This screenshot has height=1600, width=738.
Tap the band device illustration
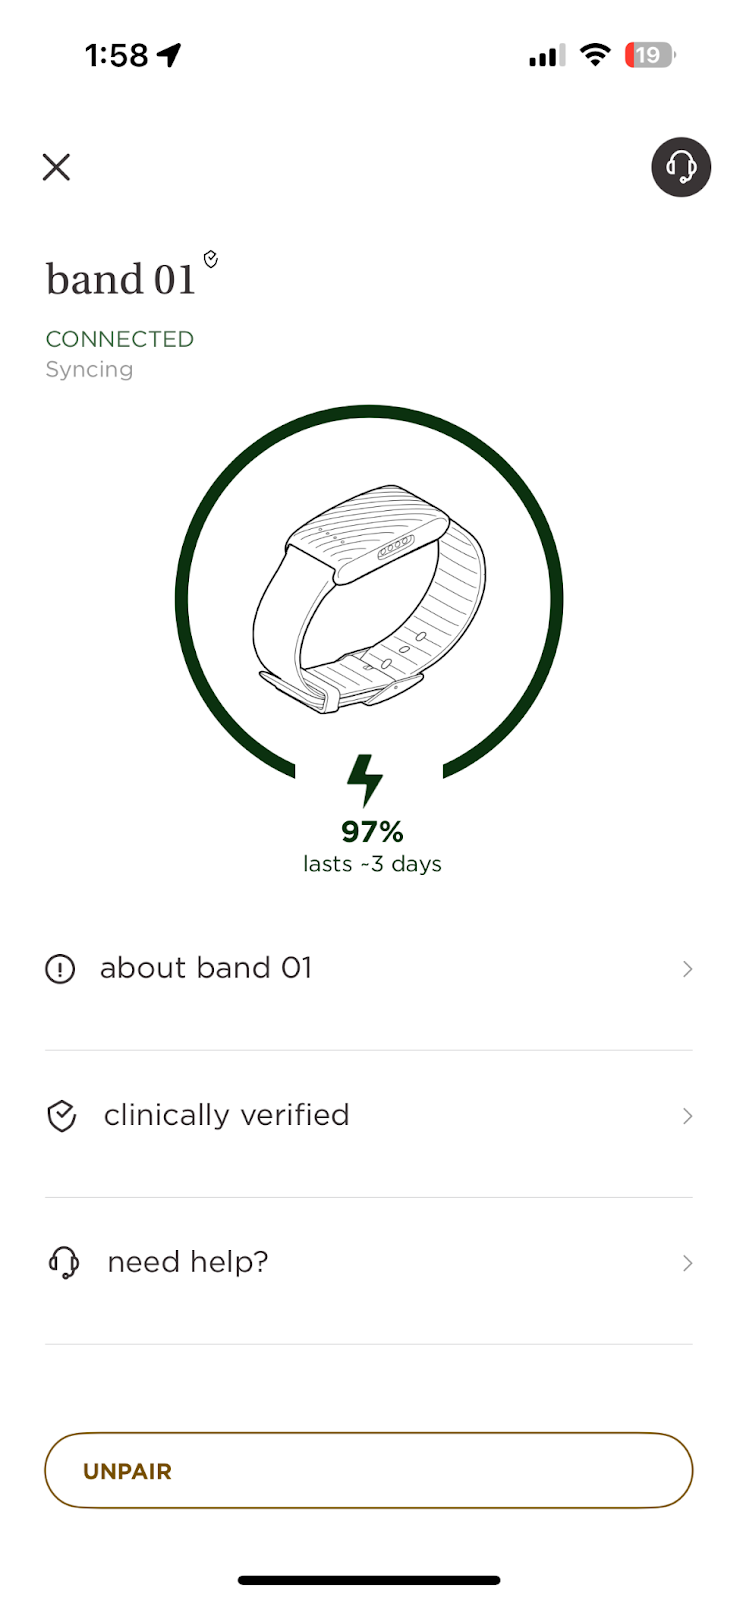pyautogui.click(x=368, y=600)
